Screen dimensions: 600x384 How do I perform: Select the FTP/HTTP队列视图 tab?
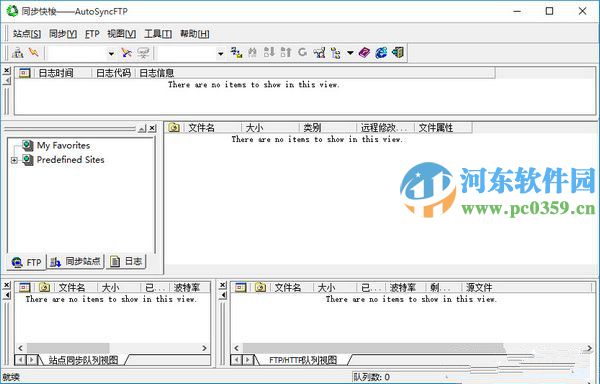pos(303,360)
